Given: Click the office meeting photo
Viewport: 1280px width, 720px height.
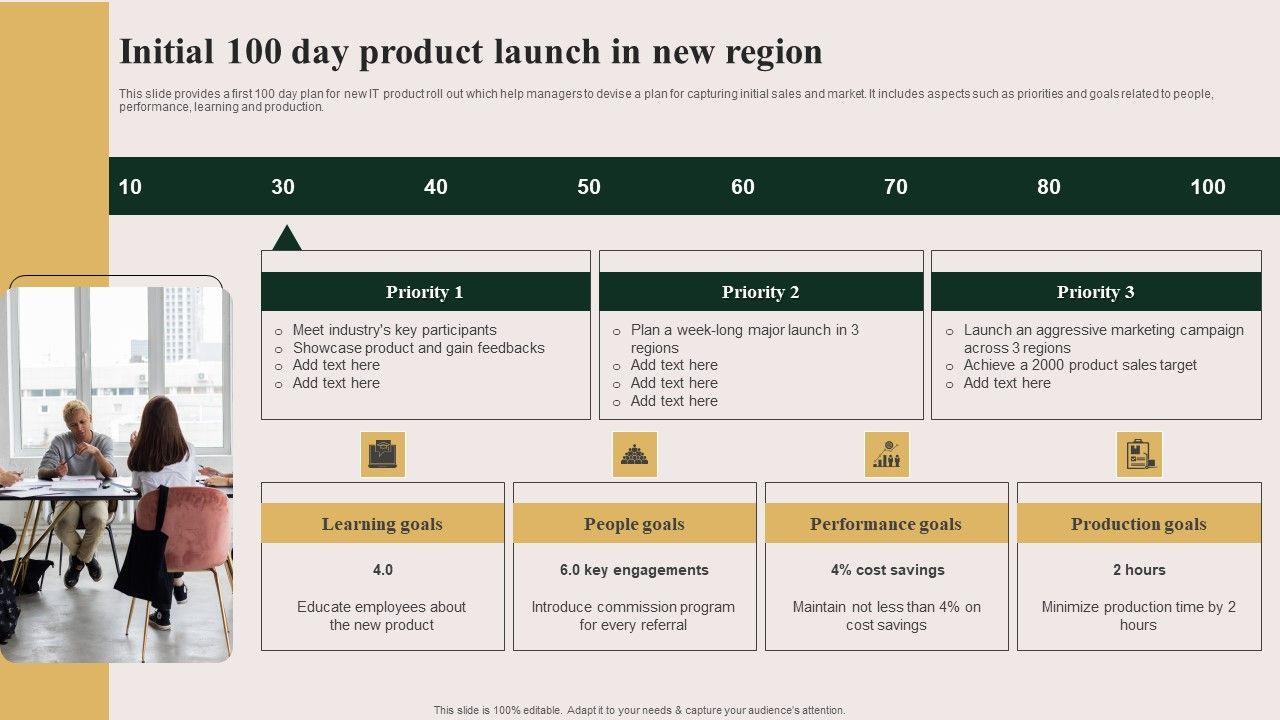Looking at the screenshot, I should (x=116, y=475).
